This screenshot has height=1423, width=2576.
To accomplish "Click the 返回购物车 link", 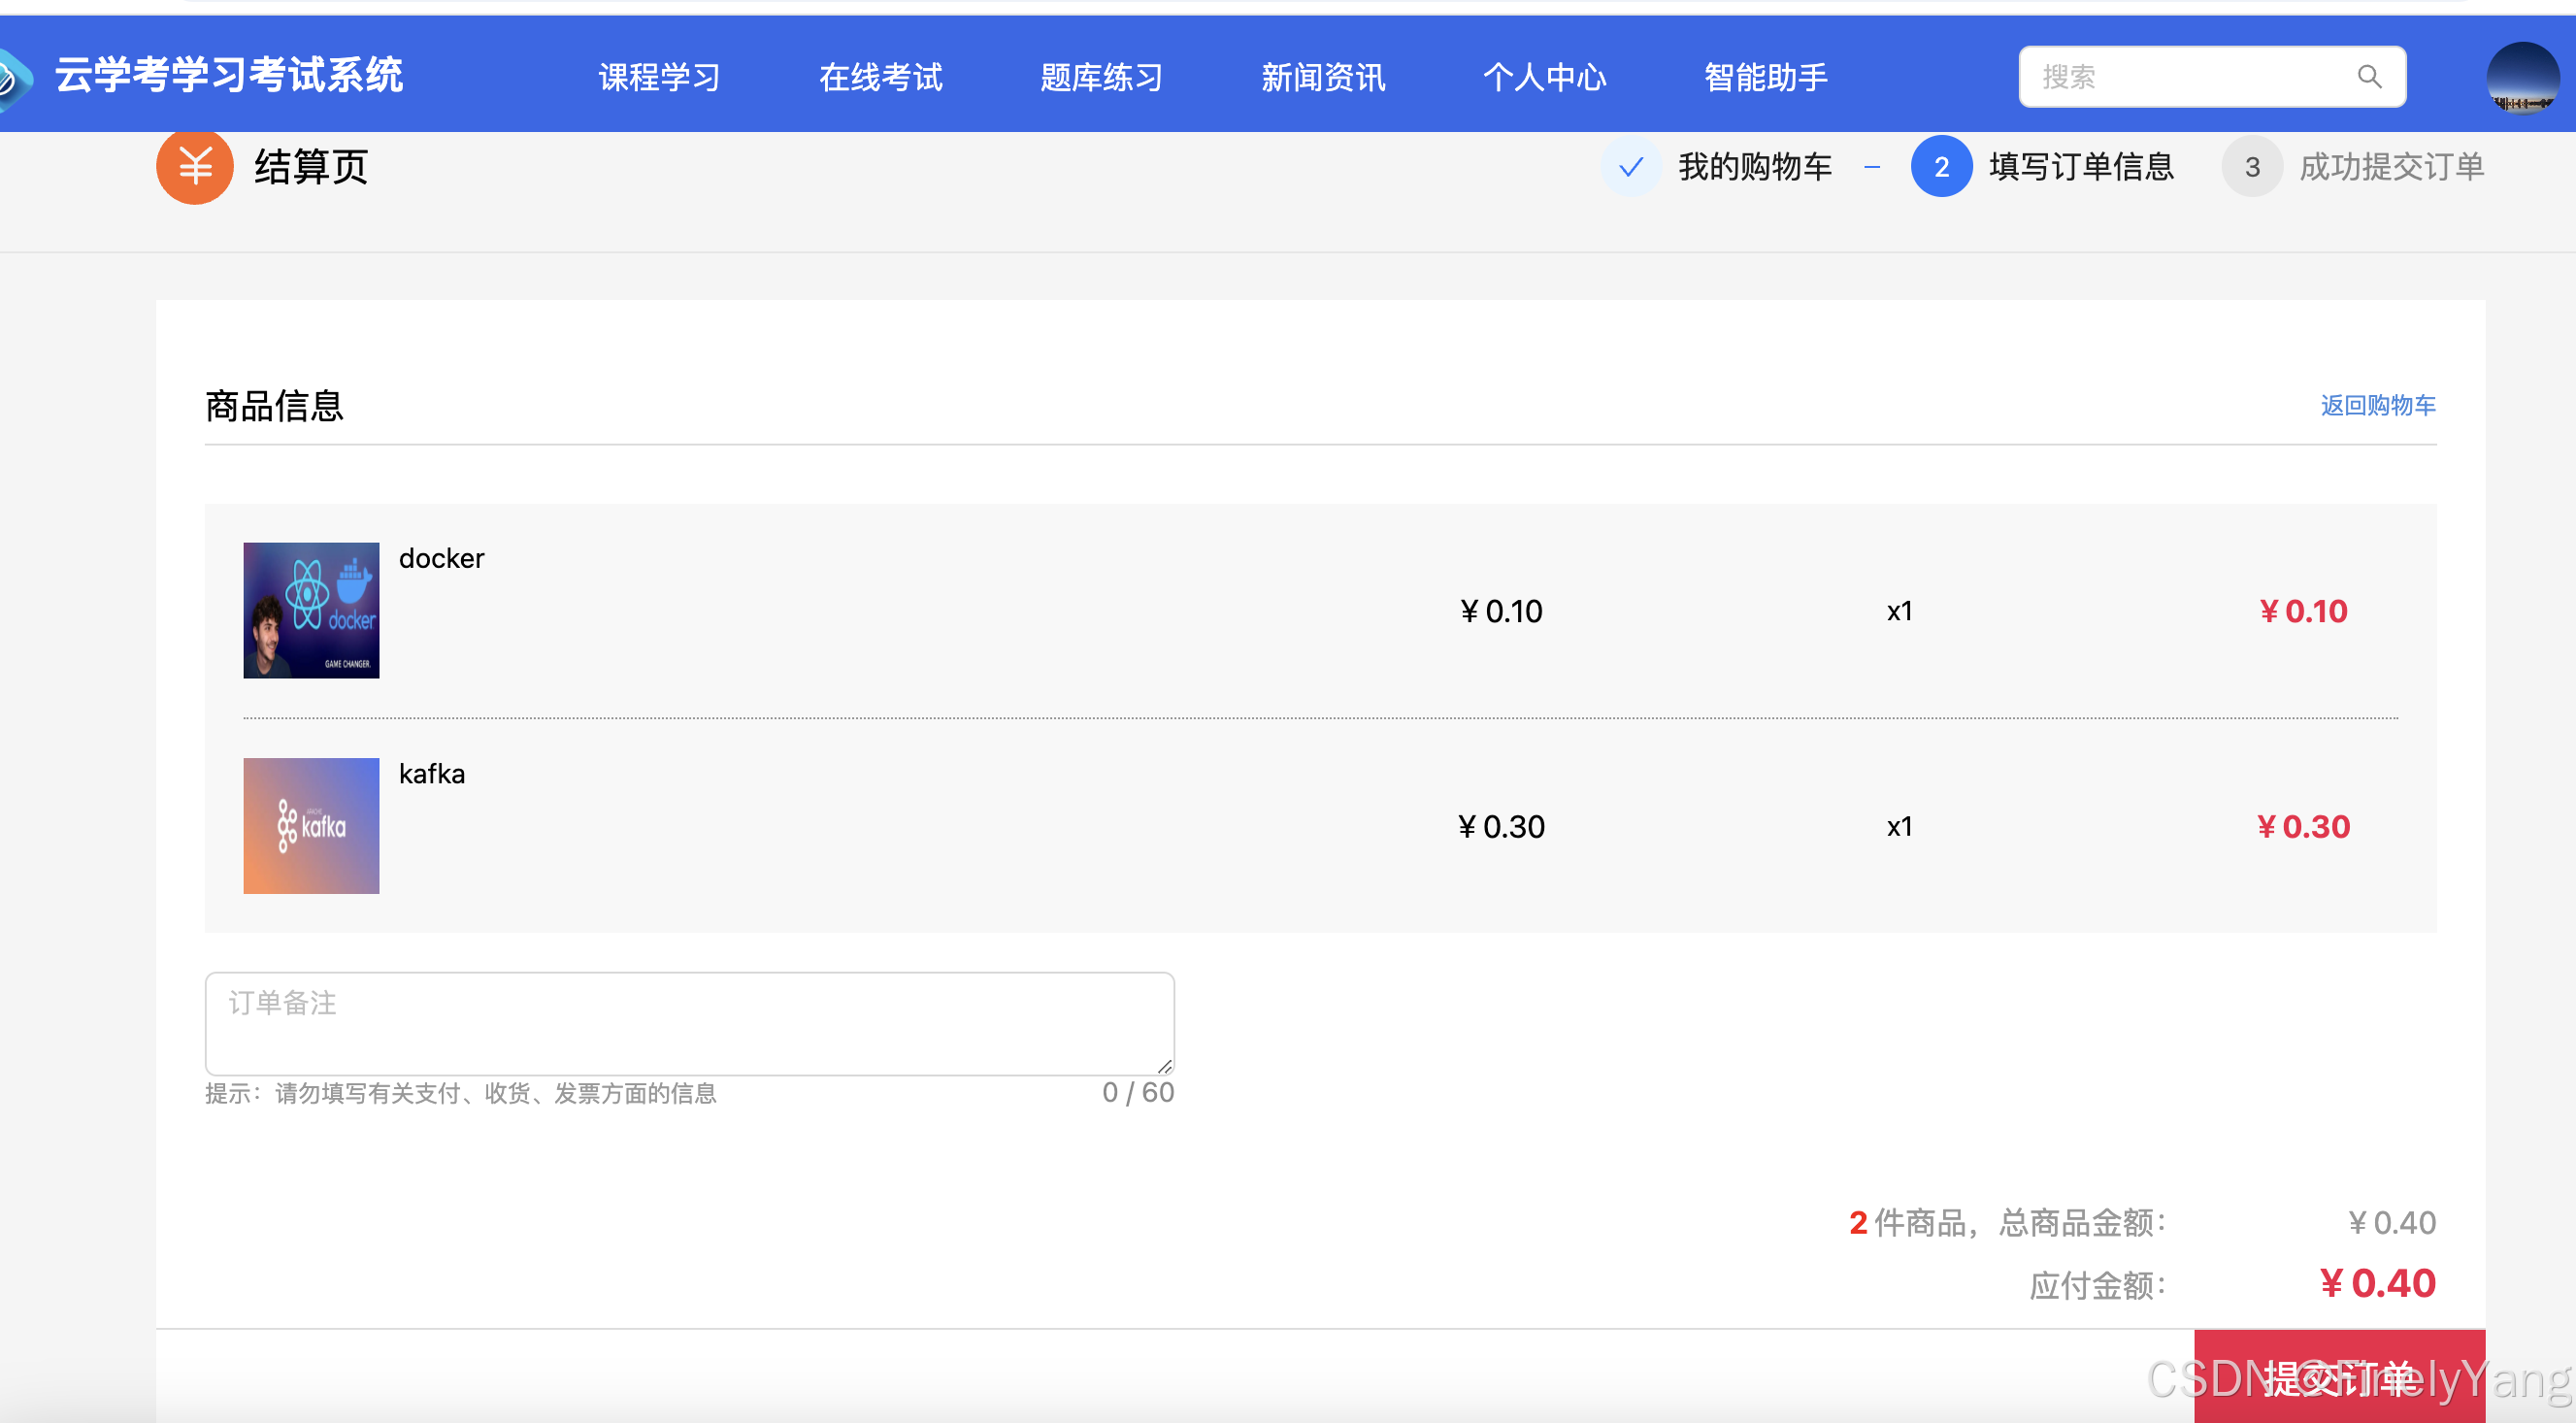I will pos(2377,405).
